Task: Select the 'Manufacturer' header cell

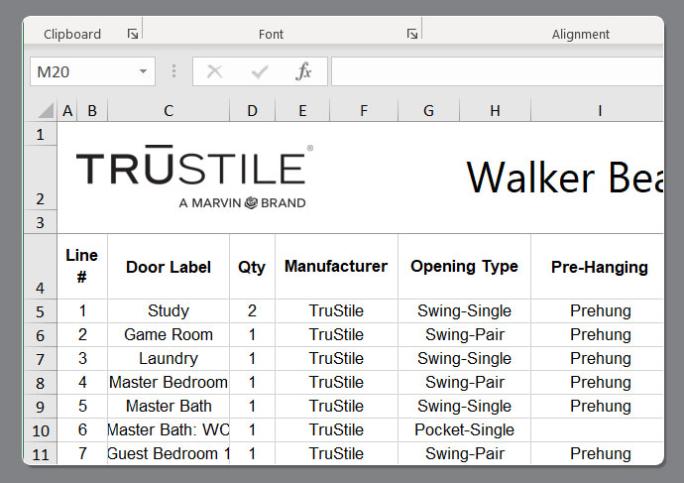Action: (336, 267)
